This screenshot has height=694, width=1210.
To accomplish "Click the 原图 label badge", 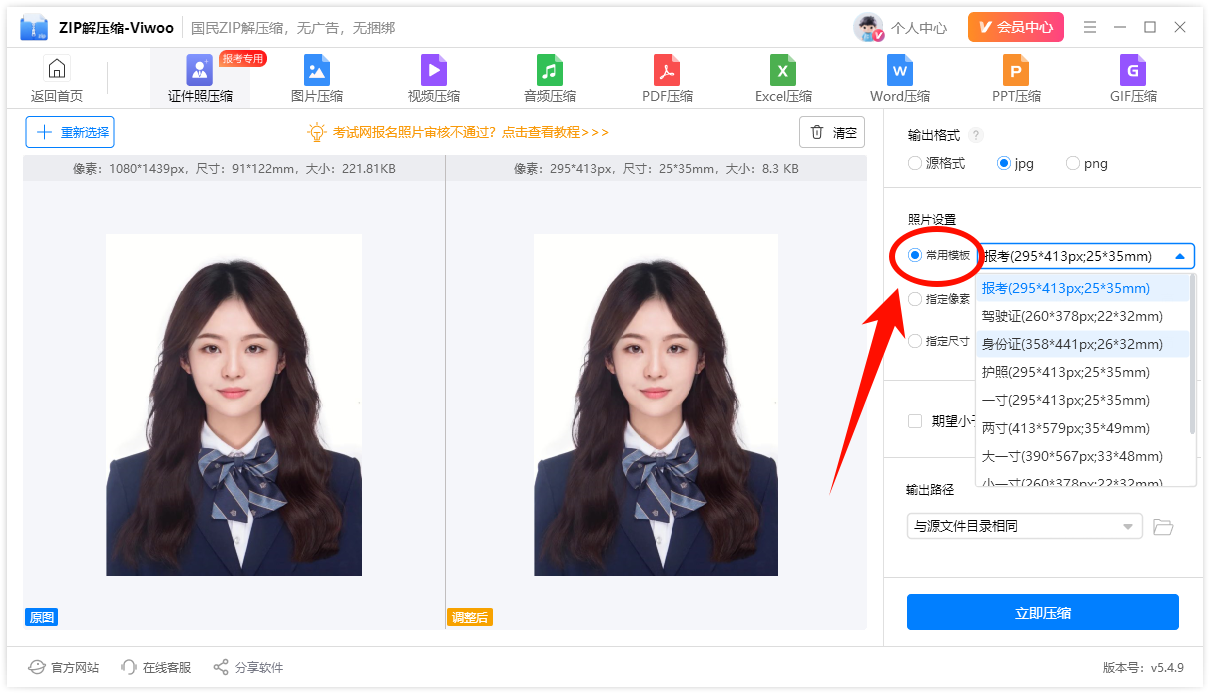I will tap(42, 617).
